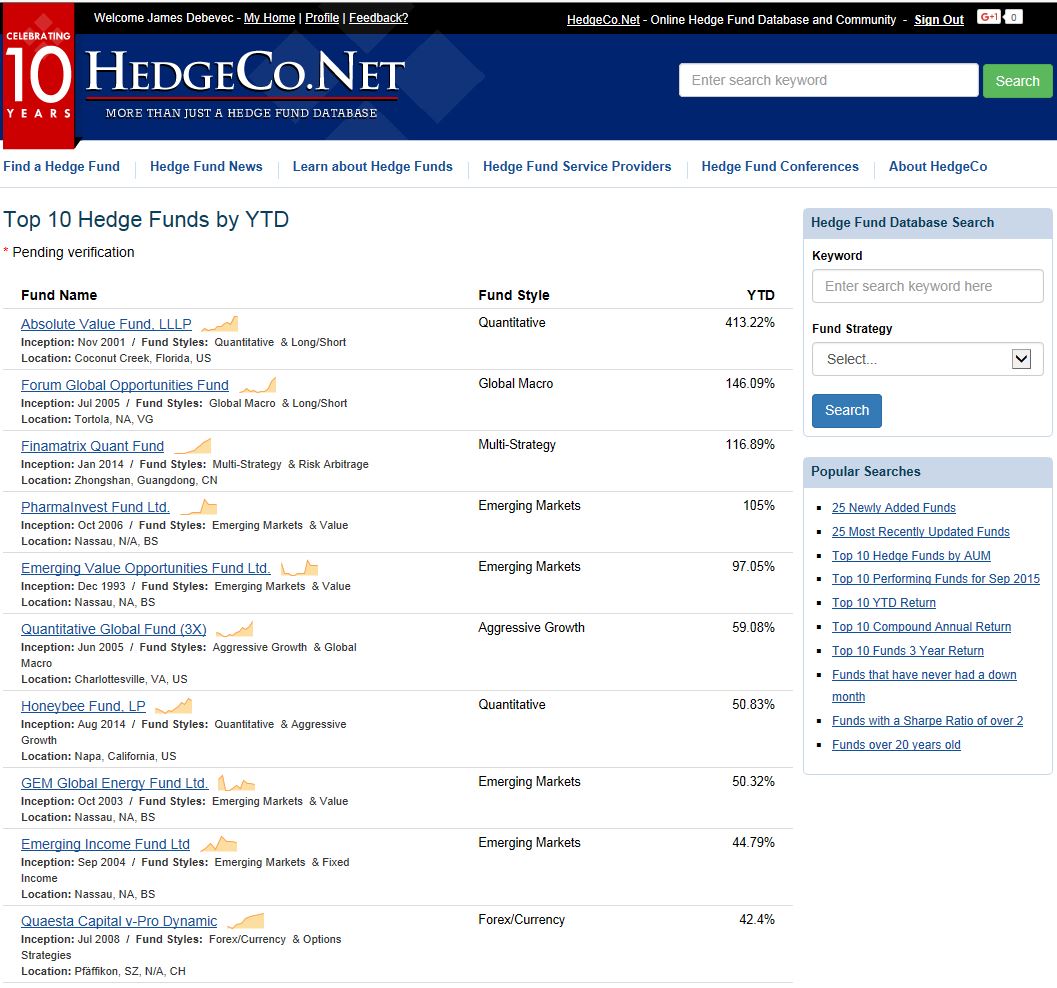This screenshot has width=1057, height=988.
Task: Click the header search keyword field
Action: [x=828, y=80]
